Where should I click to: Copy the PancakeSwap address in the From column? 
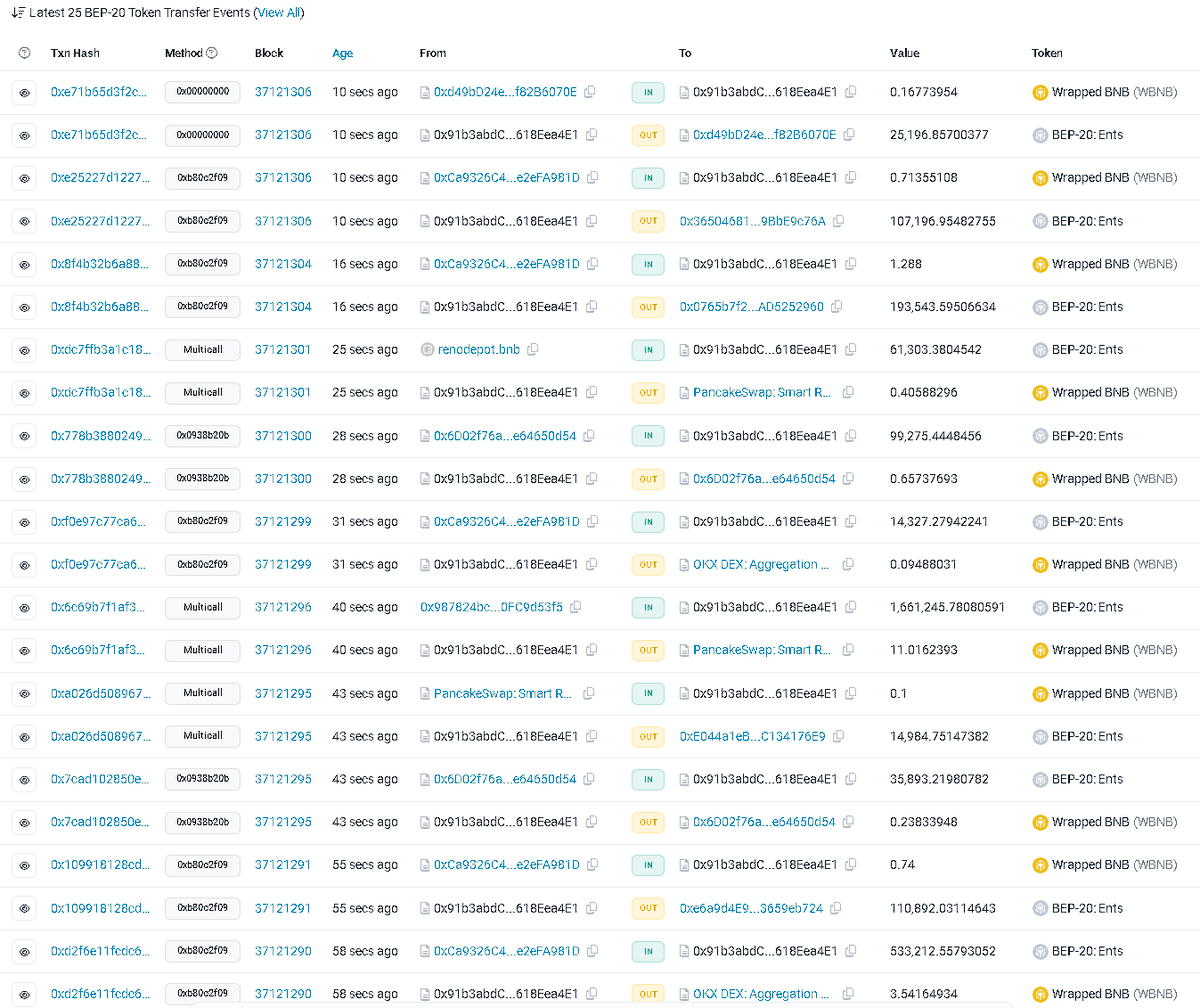(590, 694)
